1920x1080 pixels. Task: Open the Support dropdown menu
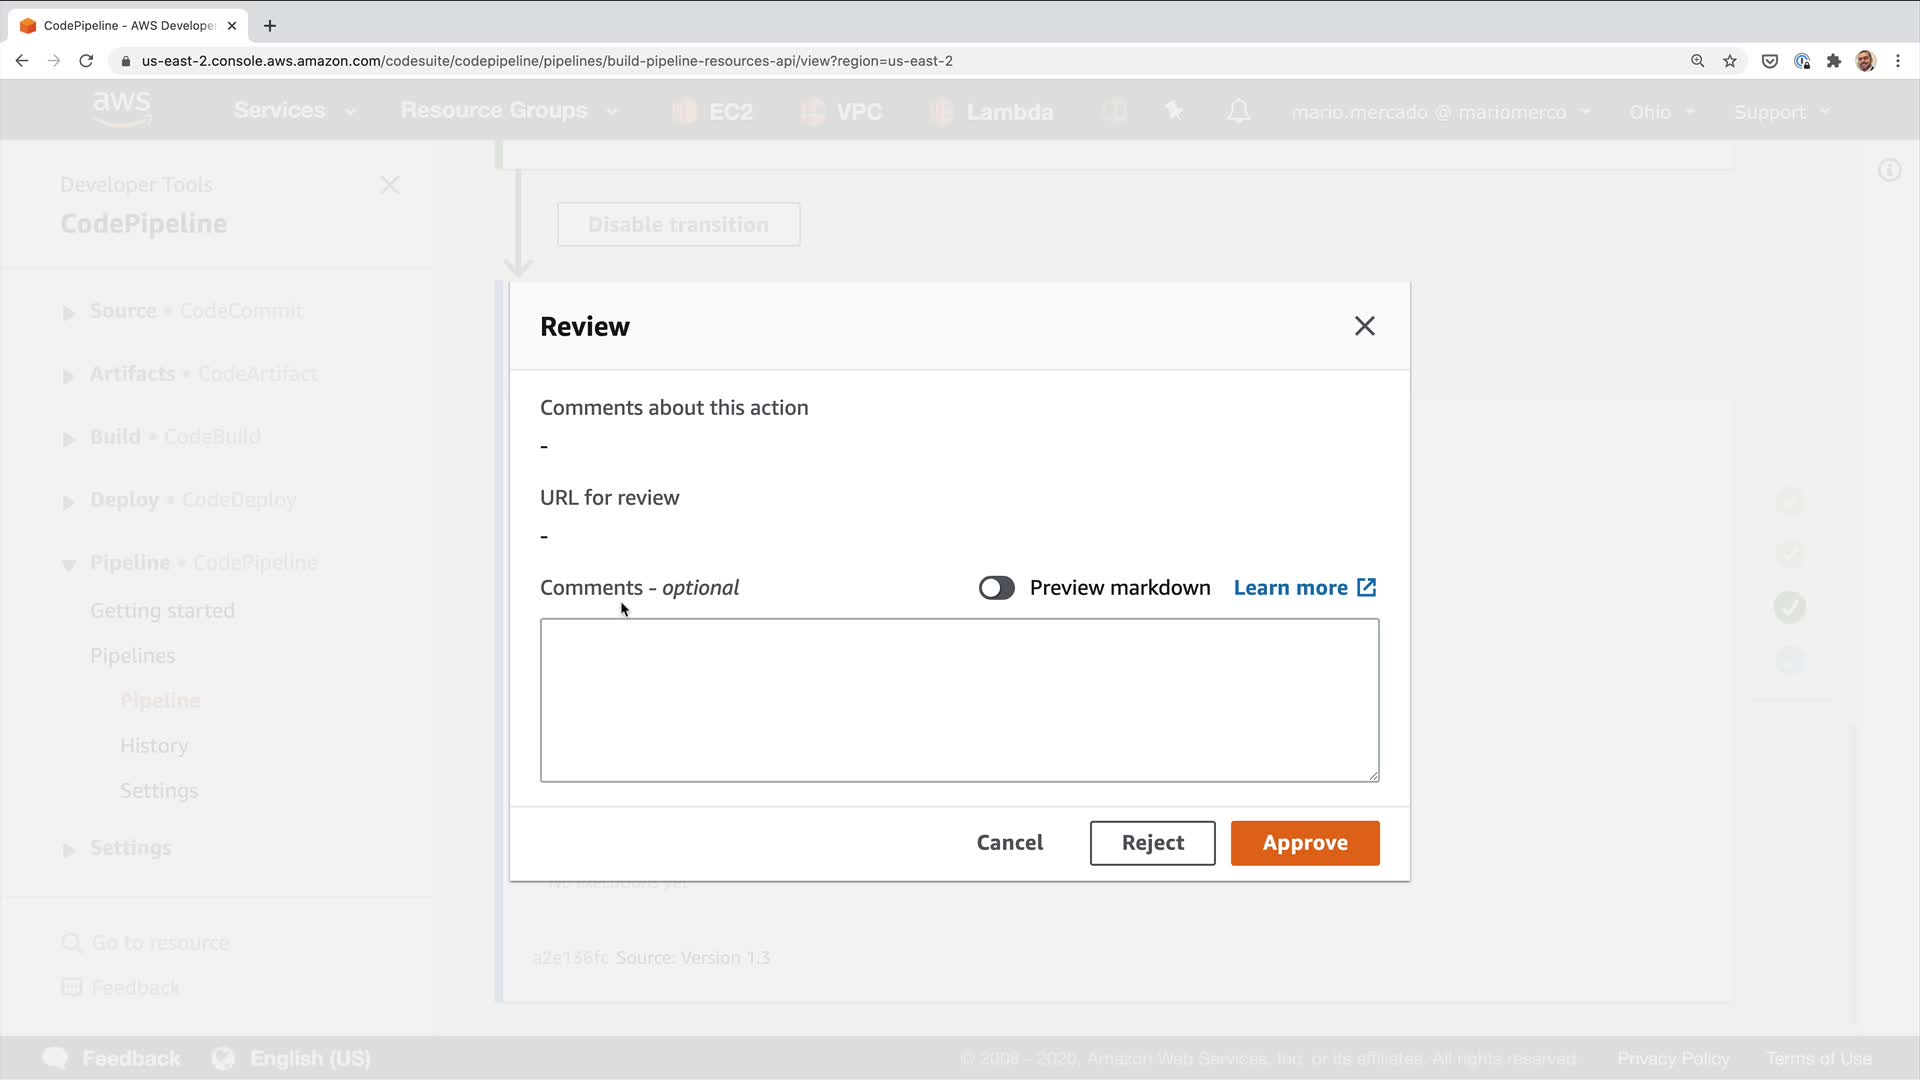(x=1781, y=112)
